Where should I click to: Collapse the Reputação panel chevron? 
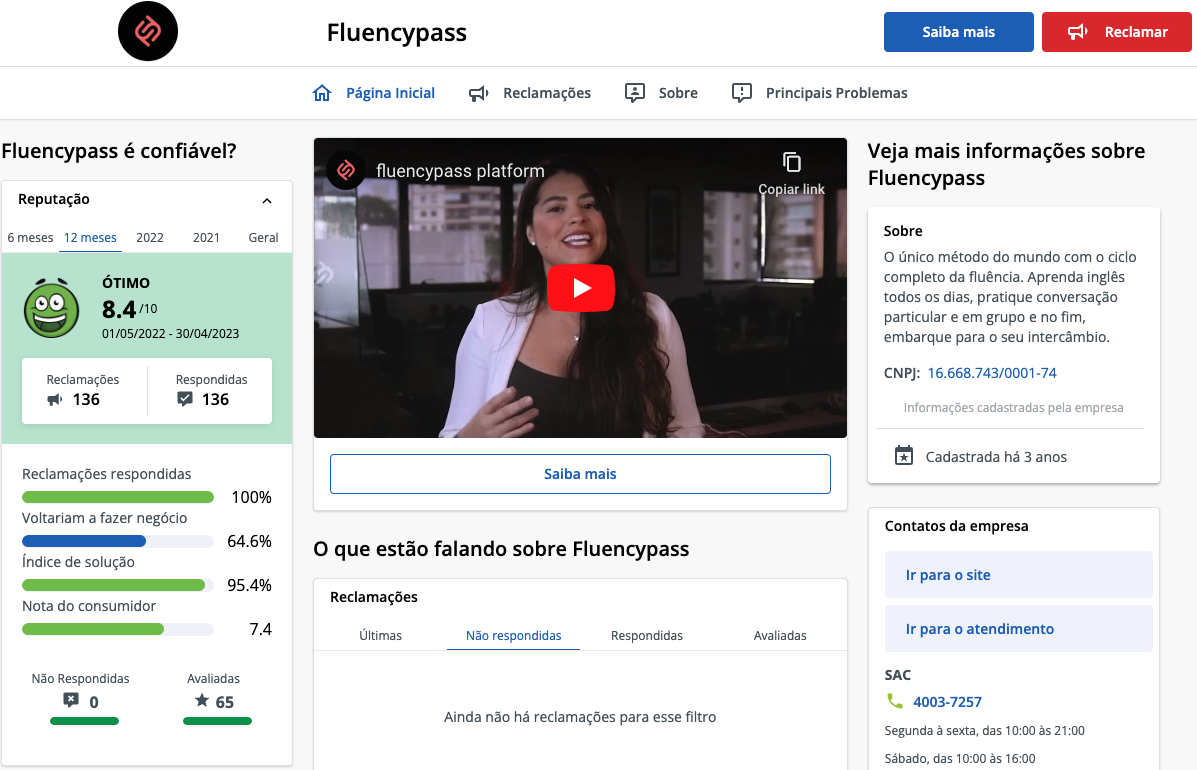tap(266, 201)
